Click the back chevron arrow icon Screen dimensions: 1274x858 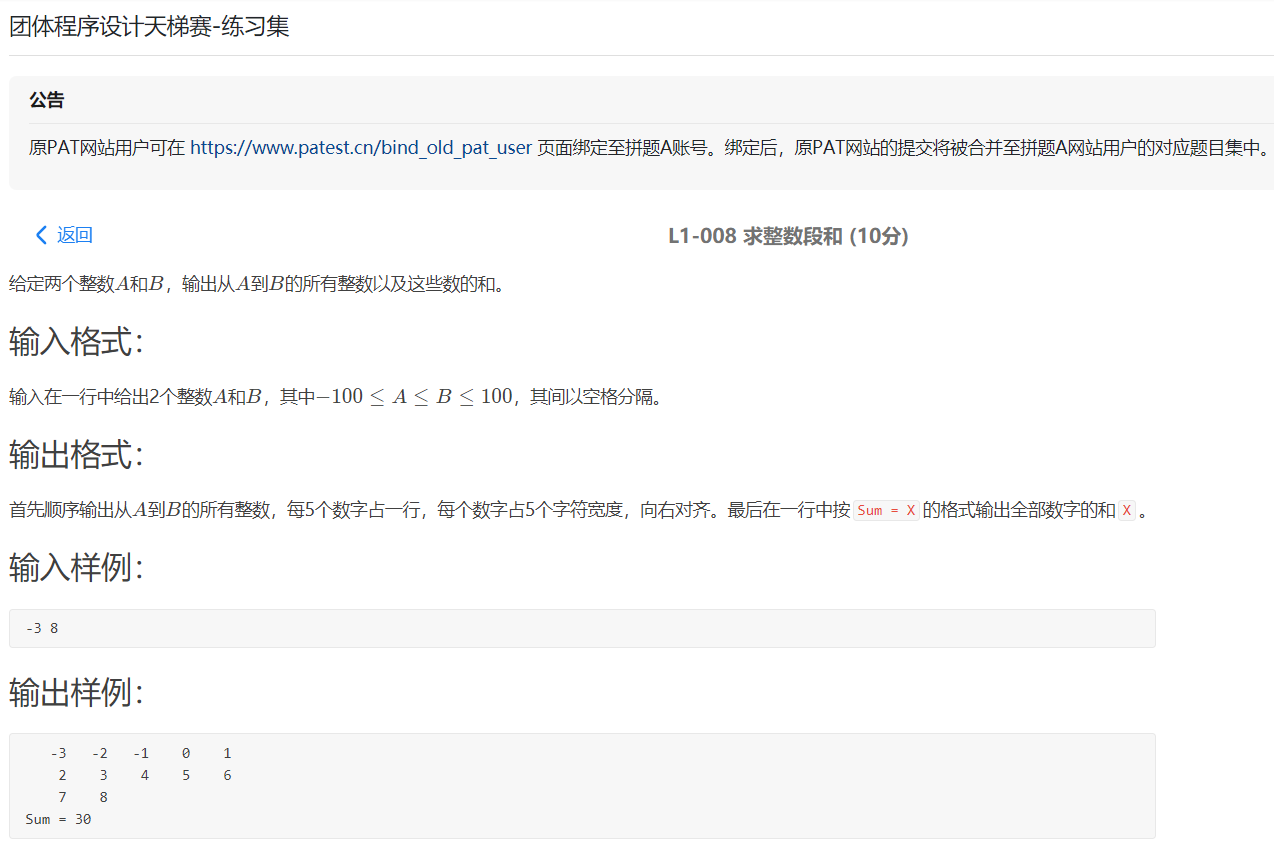pos(40,235)
